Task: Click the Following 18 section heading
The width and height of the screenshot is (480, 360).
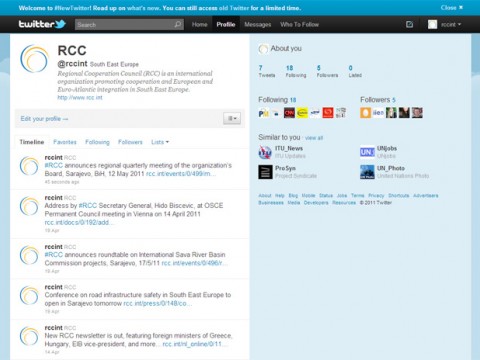Action: click(x=277, y=100)
